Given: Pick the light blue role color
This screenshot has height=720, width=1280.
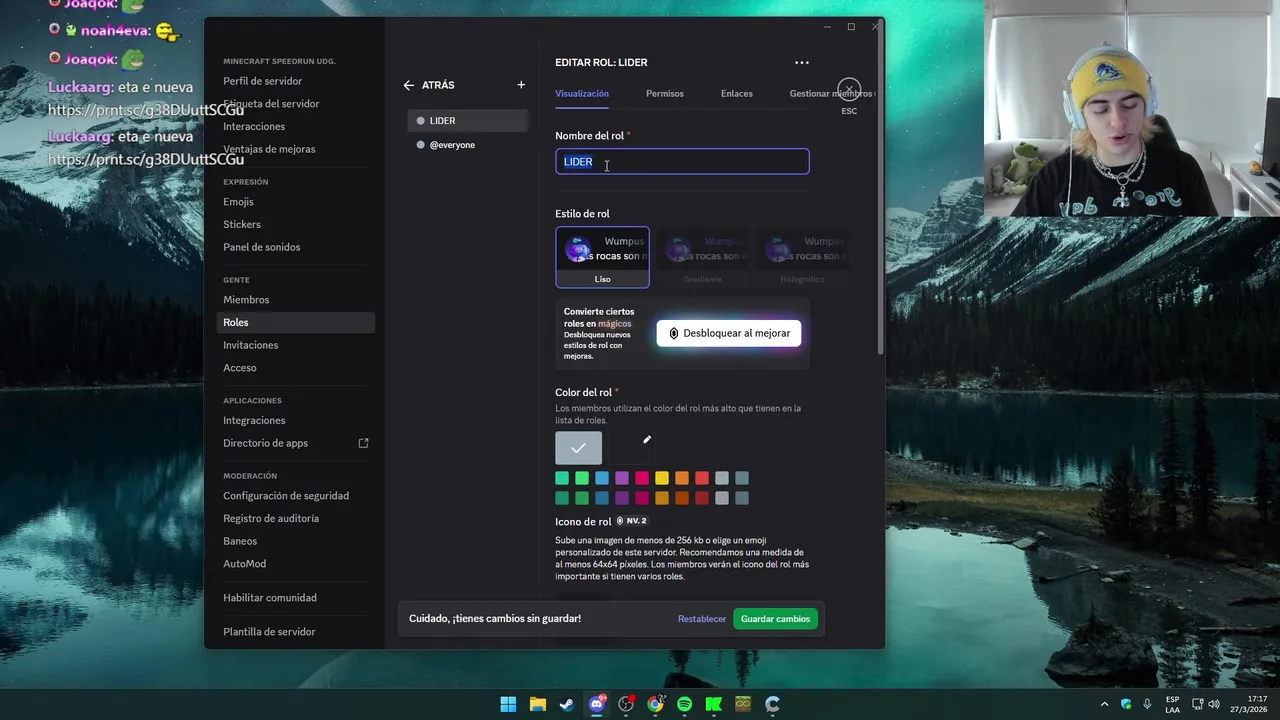Looking at the screenshot, I should pos(602,478).
